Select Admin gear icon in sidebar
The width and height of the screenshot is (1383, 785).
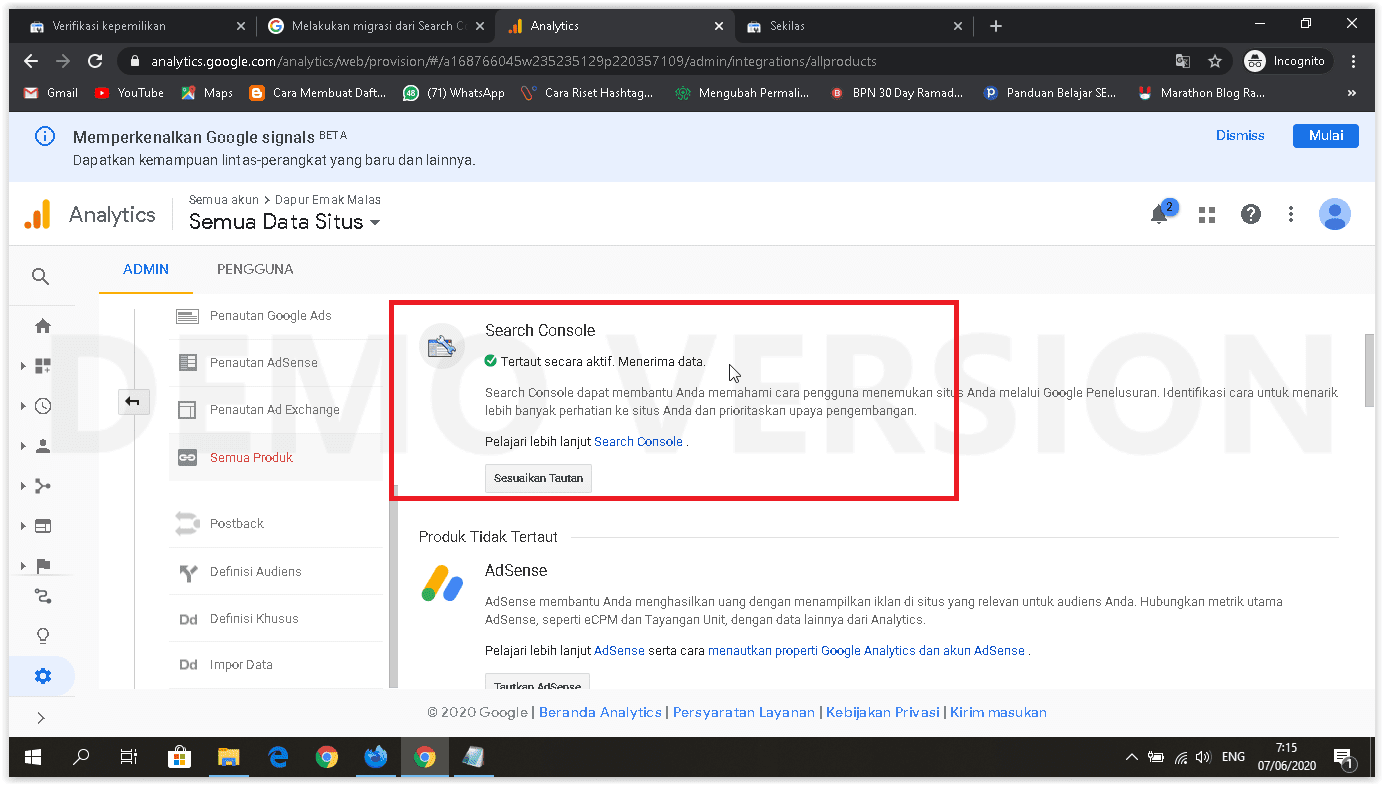coord(43,676)
